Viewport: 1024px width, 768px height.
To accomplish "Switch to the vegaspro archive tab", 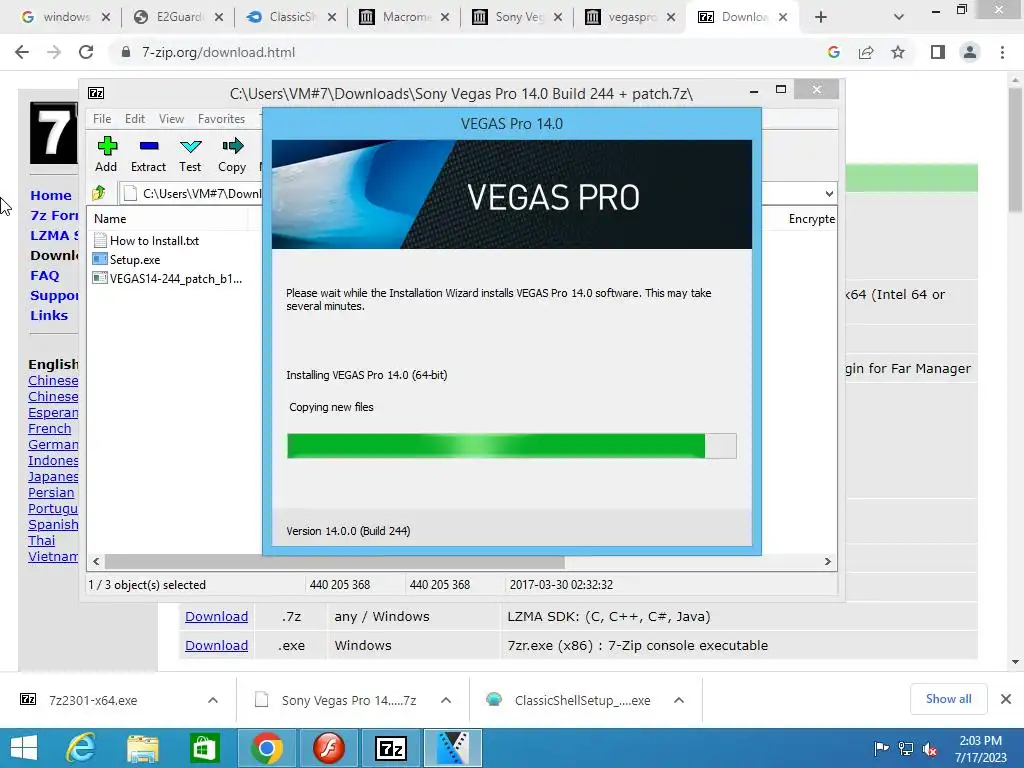I will pyautogui.click(x=622, y=17).
